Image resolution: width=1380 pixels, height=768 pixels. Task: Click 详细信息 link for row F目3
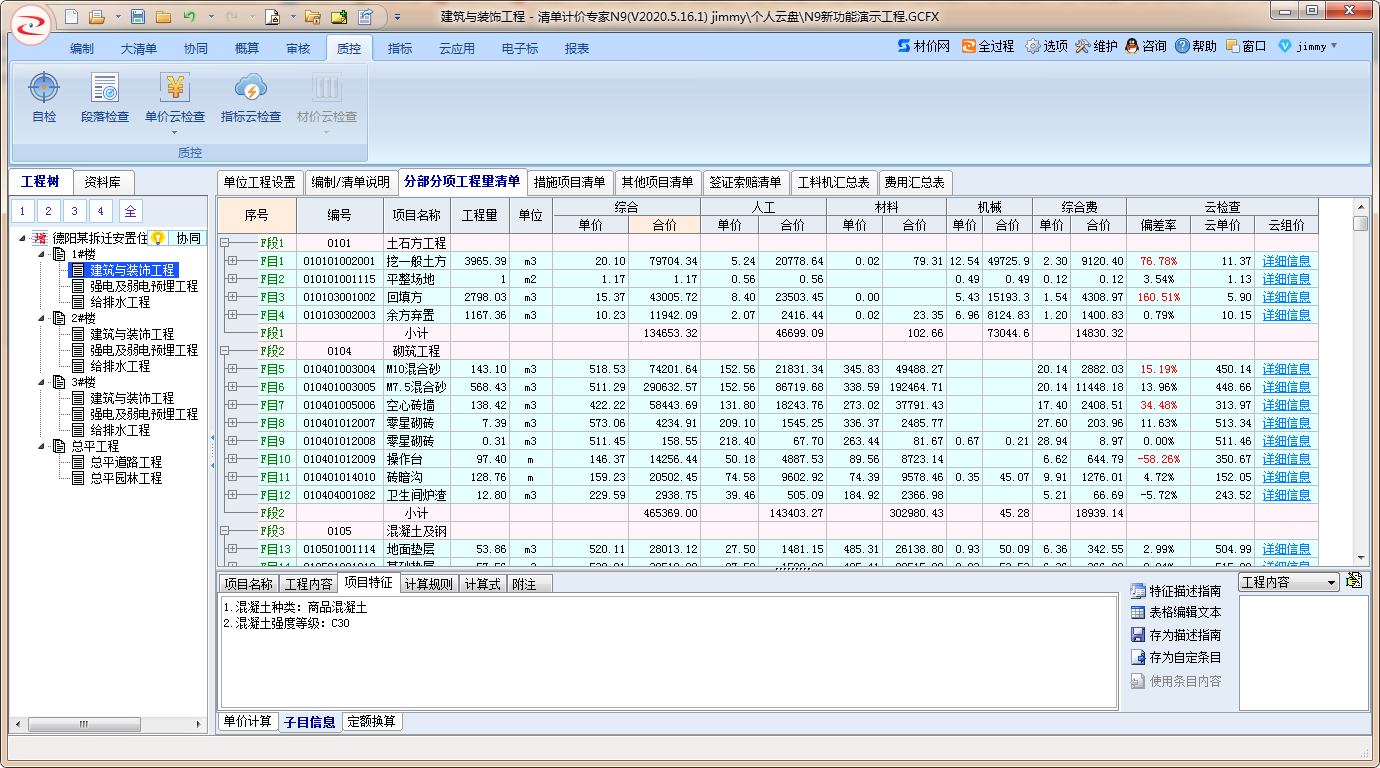point(1286,297)
